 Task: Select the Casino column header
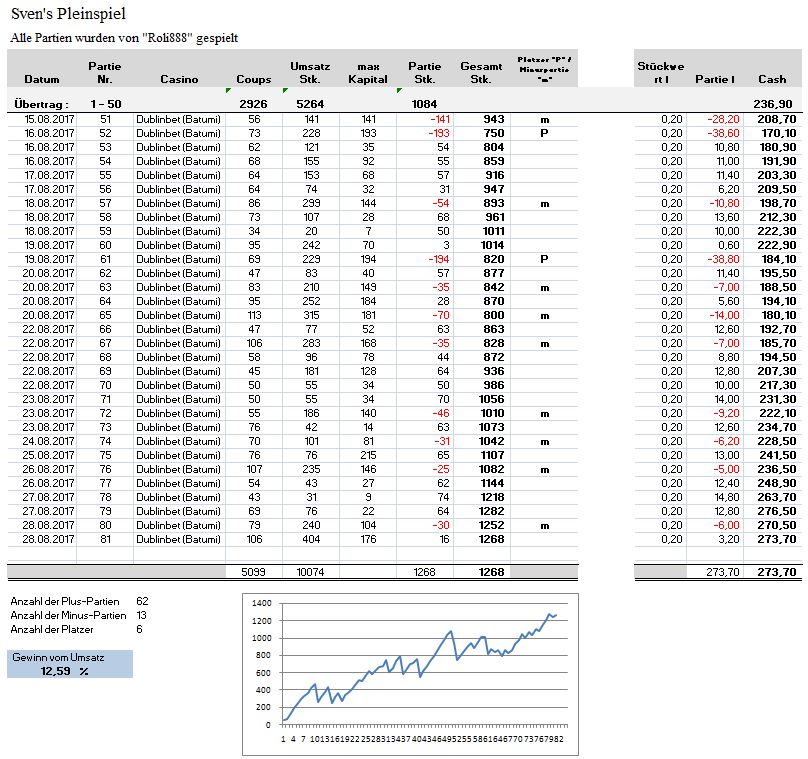click(x=179, y=79)
